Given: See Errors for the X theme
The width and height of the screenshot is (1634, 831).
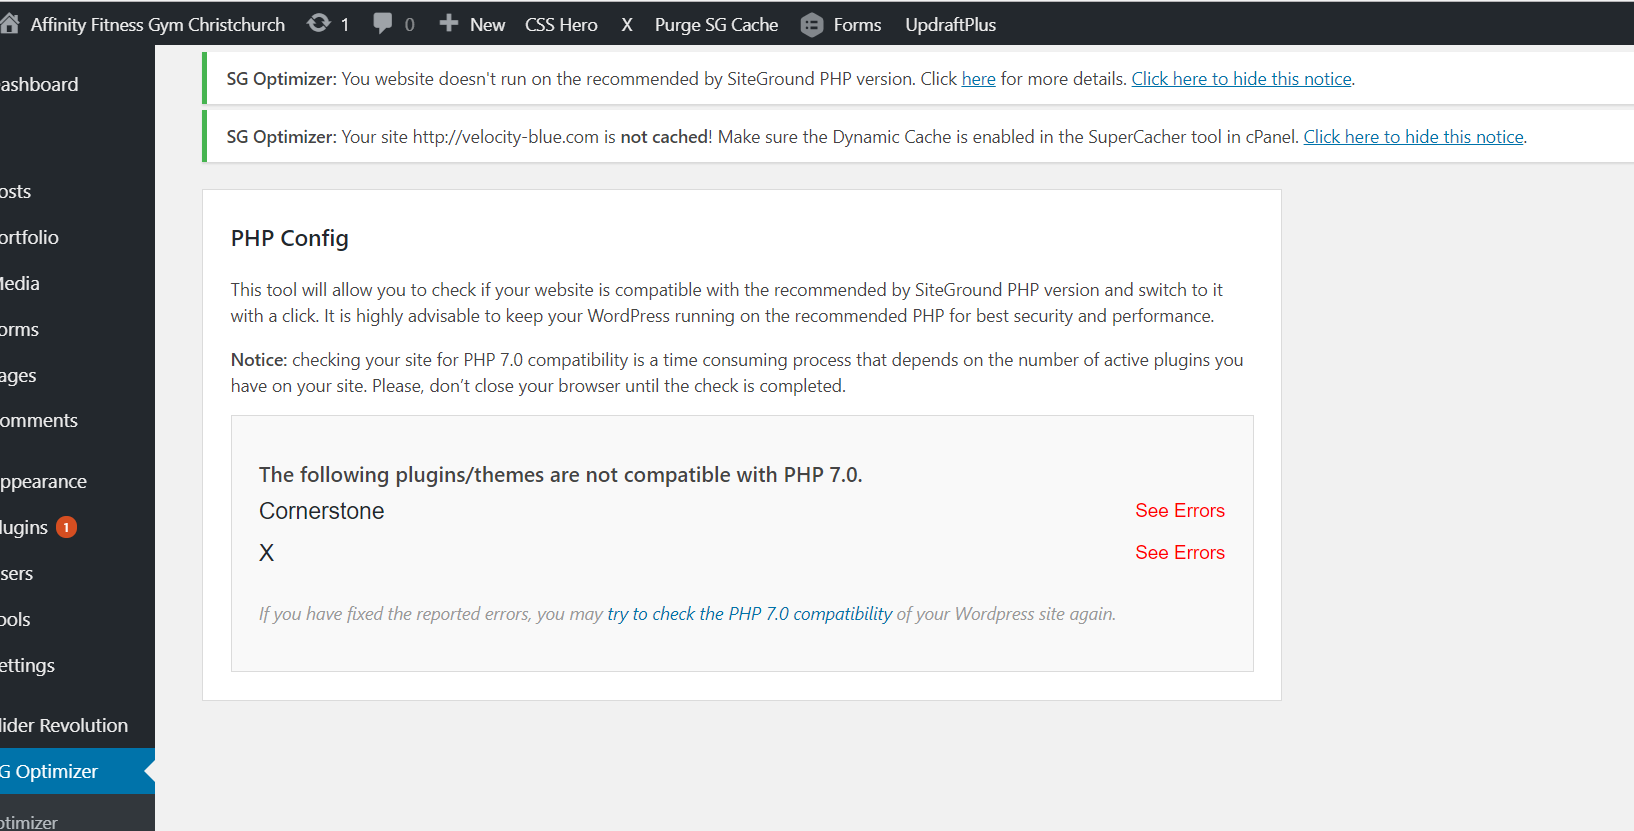Looking at the screenshot, I should pyautogui.click(x=1179, y=553).
